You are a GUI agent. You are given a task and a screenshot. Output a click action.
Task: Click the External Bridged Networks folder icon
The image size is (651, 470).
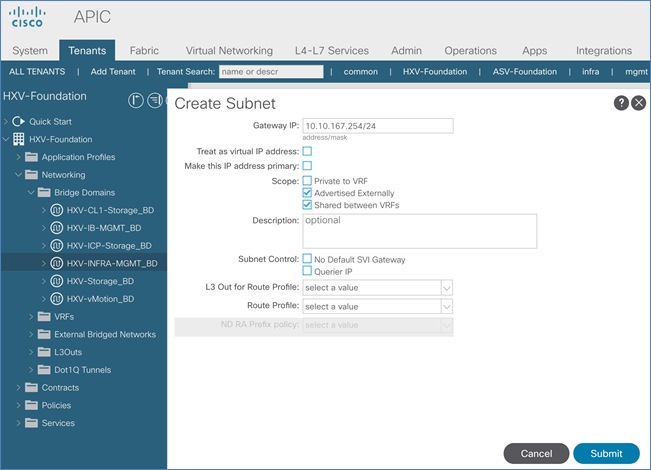point(44,334)
